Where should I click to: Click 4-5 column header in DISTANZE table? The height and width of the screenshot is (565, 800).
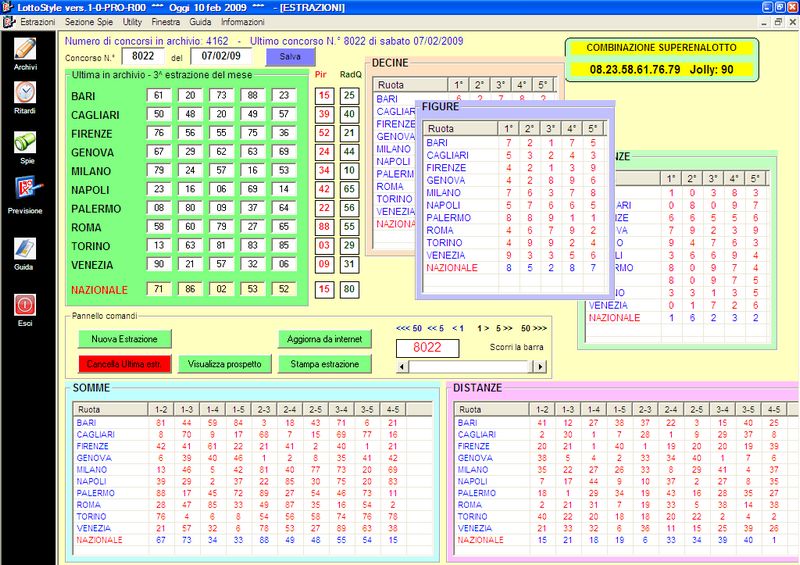click(774, 409)
